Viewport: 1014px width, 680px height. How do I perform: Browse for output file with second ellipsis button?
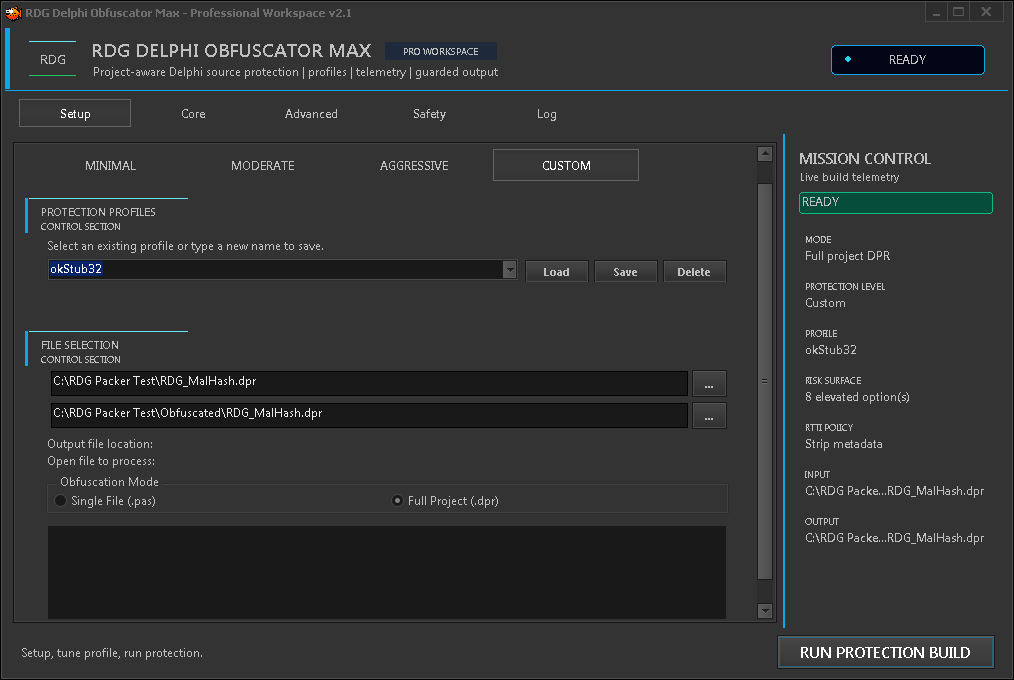click(709, 416)
